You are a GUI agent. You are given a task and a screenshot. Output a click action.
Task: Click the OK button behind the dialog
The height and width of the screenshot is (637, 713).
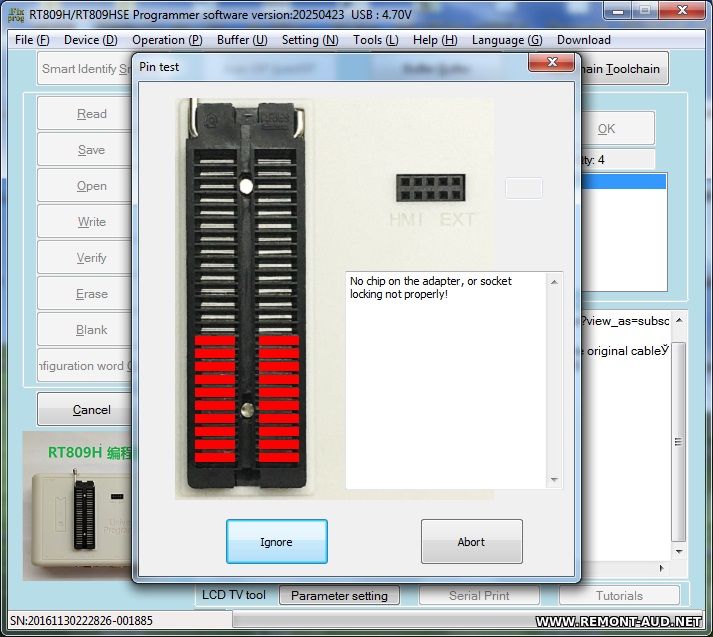click(x=618, y=129)
